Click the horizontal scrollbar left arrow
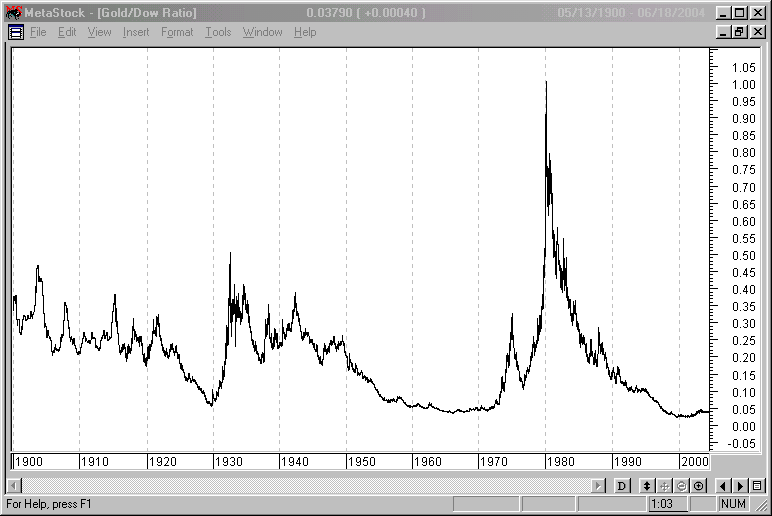 coord(14,486)
